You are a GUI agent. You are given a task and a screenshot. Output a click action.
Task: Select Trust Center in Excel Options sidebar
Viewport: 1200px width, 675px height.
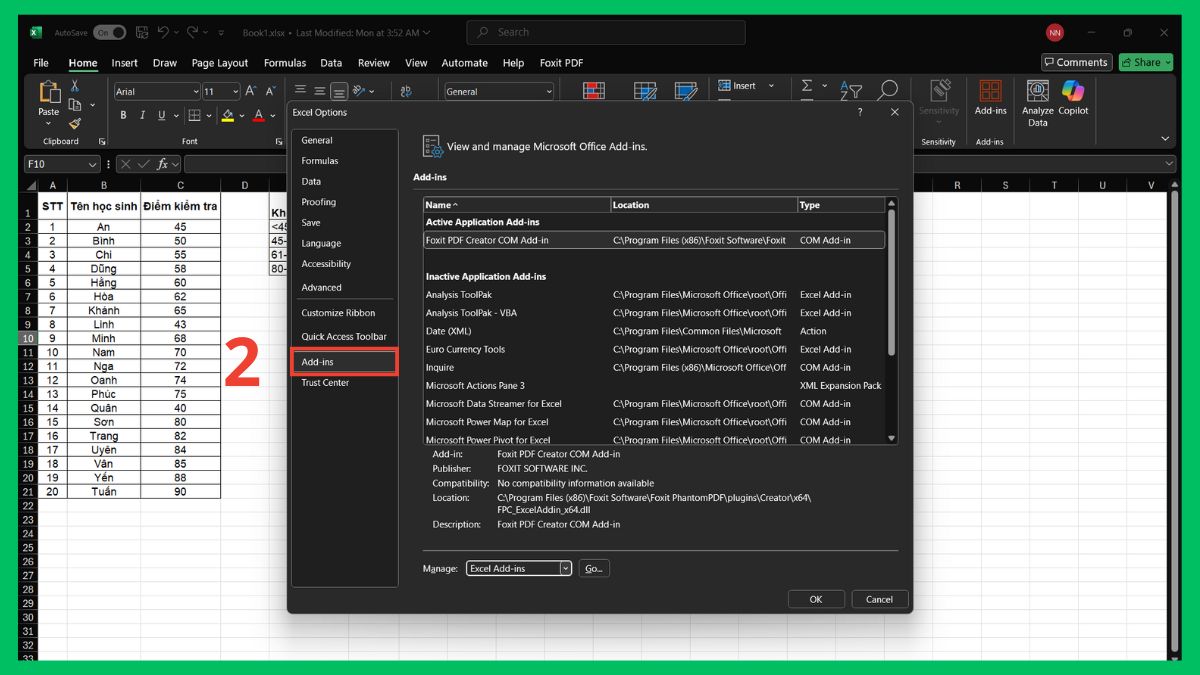(325, 383)
